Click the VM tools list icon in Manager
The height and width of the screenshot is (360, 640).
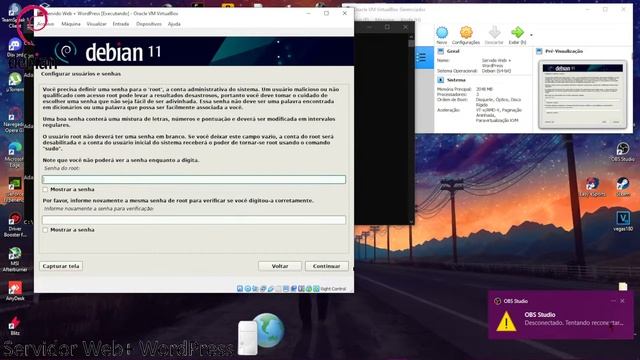pos(422,58)
